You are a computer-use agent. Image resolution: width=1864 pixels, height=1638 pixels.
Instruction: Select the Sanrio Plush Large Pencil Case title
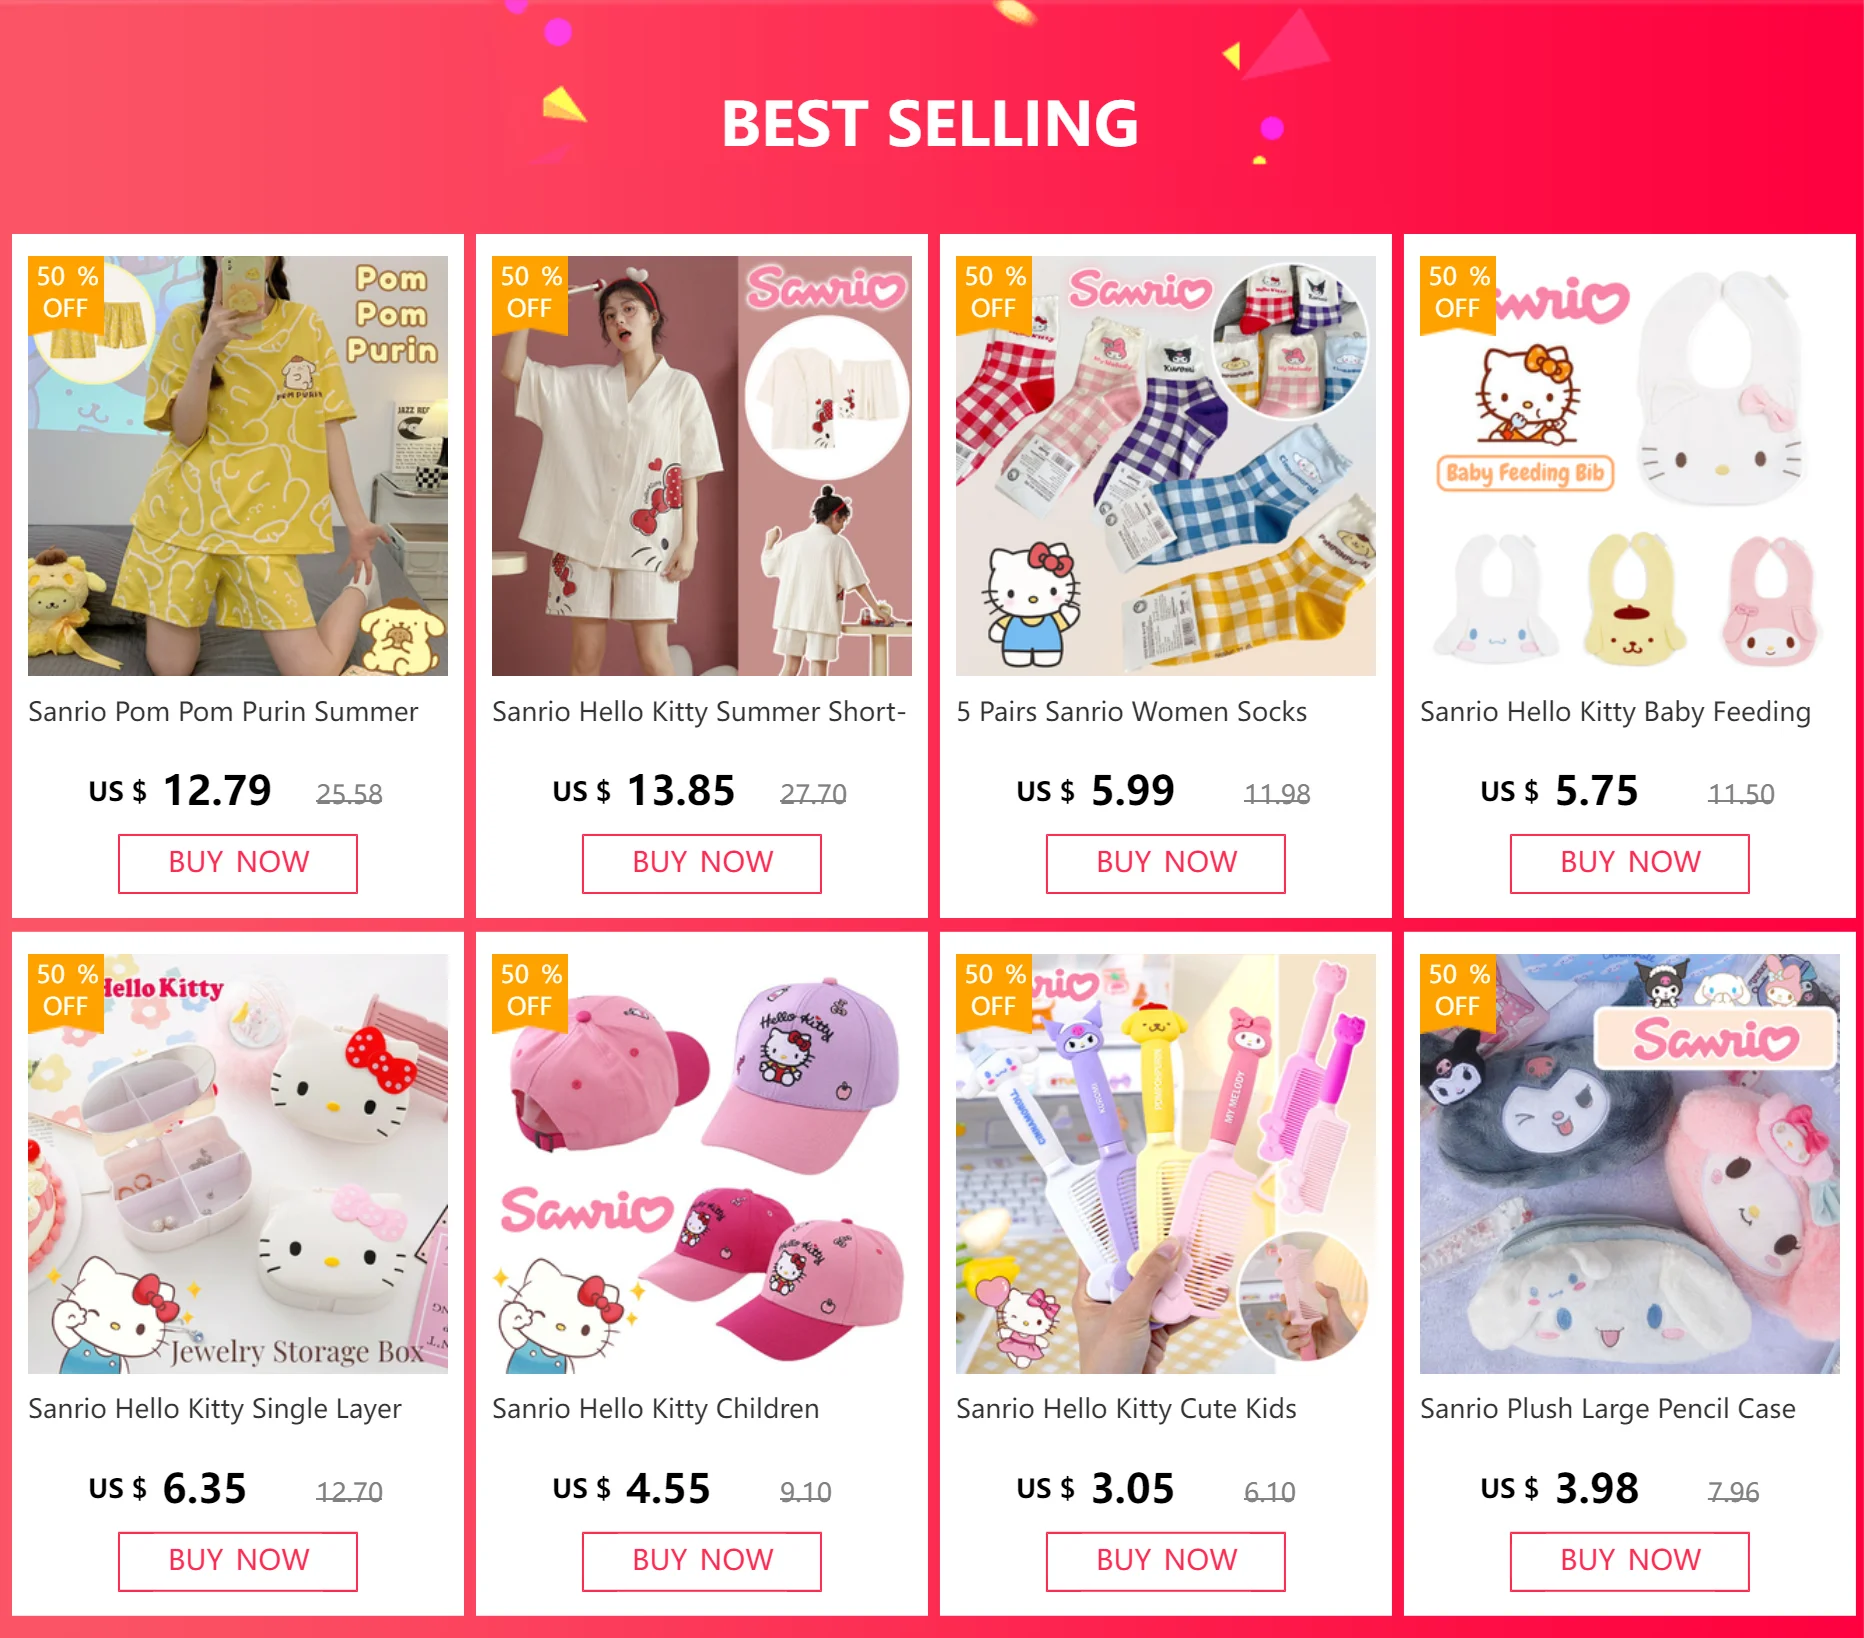[1608, 1409]
